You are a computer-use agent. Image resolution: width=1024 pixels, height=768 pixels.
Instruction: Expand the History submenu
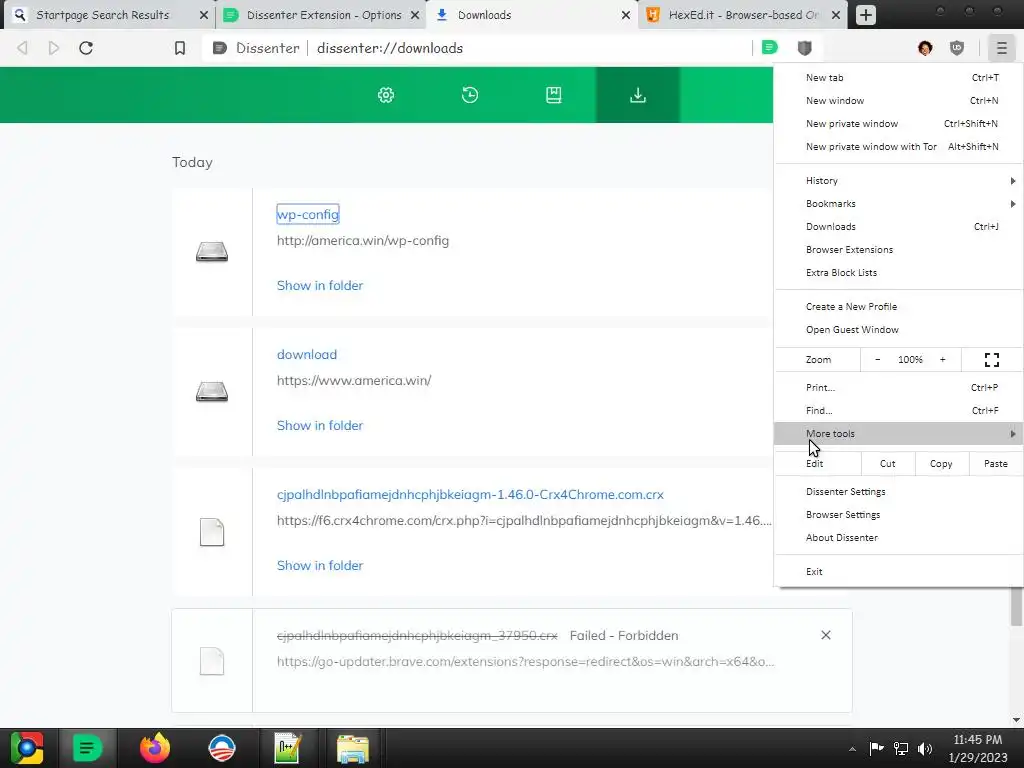pyautogui.click(x=899, y=181)
